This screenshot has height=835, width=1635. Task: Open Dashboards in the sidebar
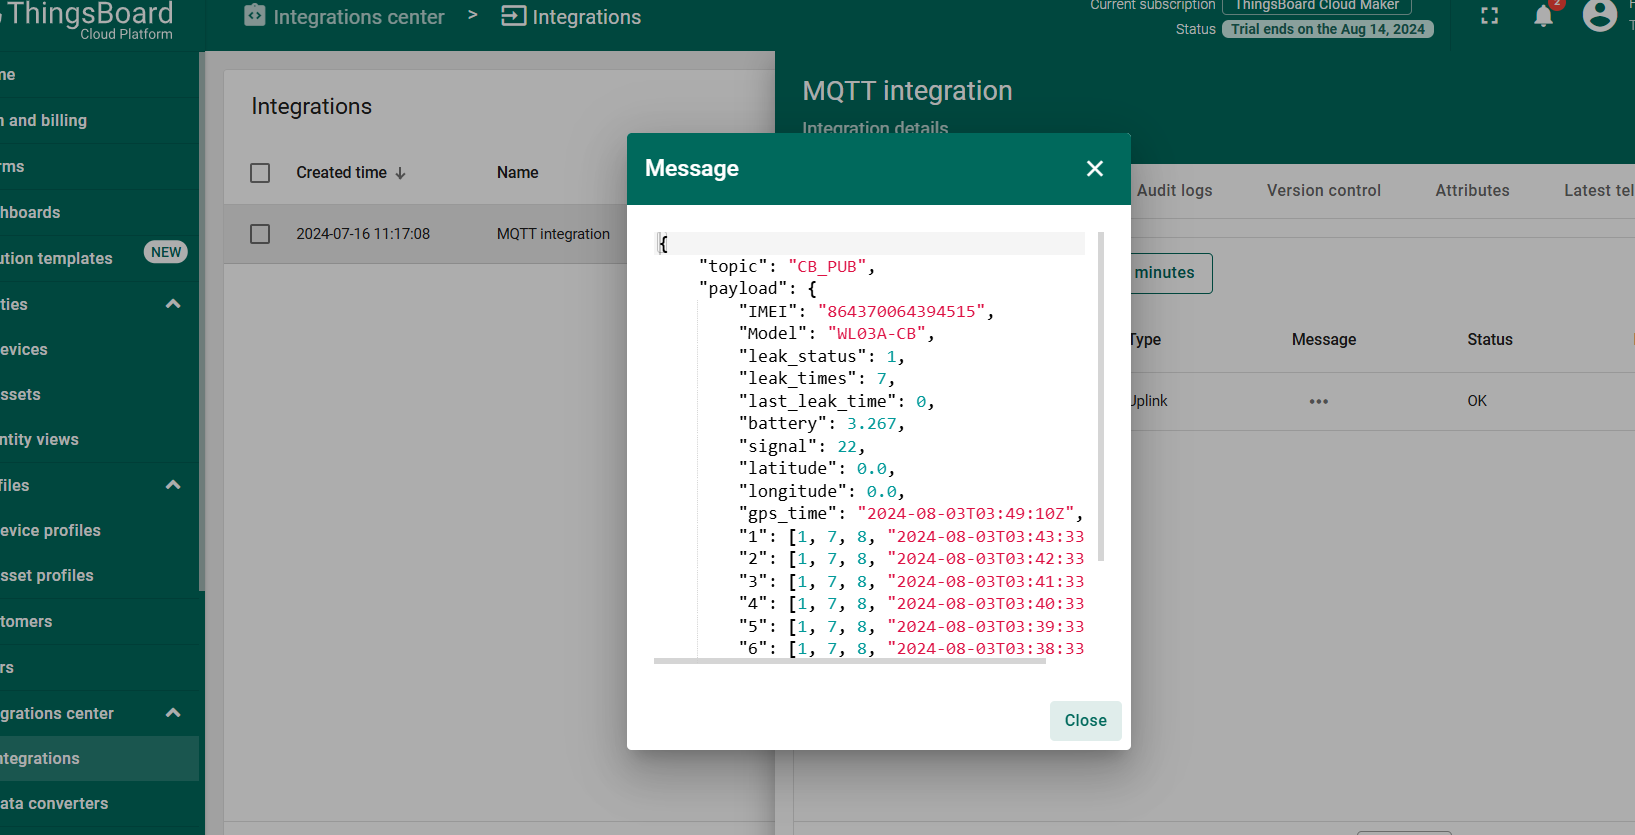(99, 213)
